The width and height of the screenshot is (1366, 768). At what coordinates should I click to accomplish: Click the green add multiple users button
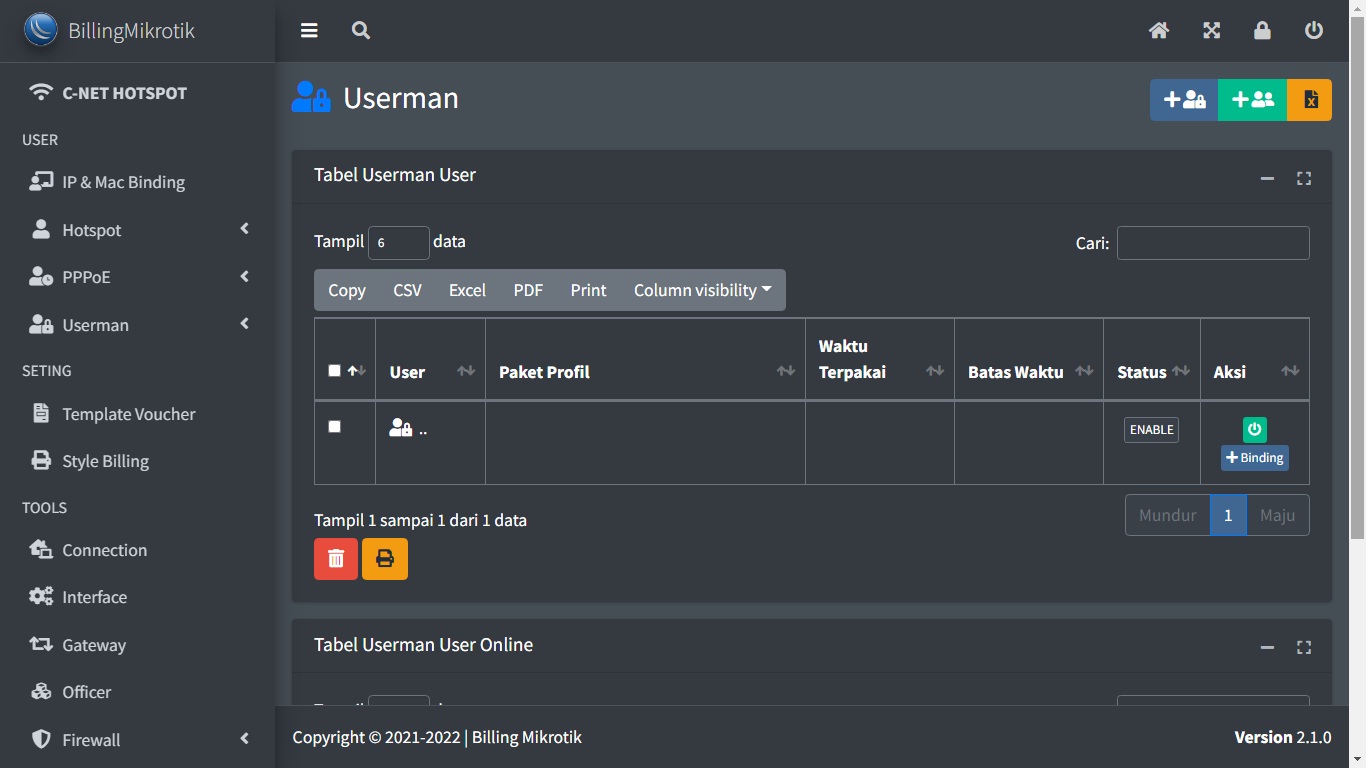click(x=1252, y=100)
